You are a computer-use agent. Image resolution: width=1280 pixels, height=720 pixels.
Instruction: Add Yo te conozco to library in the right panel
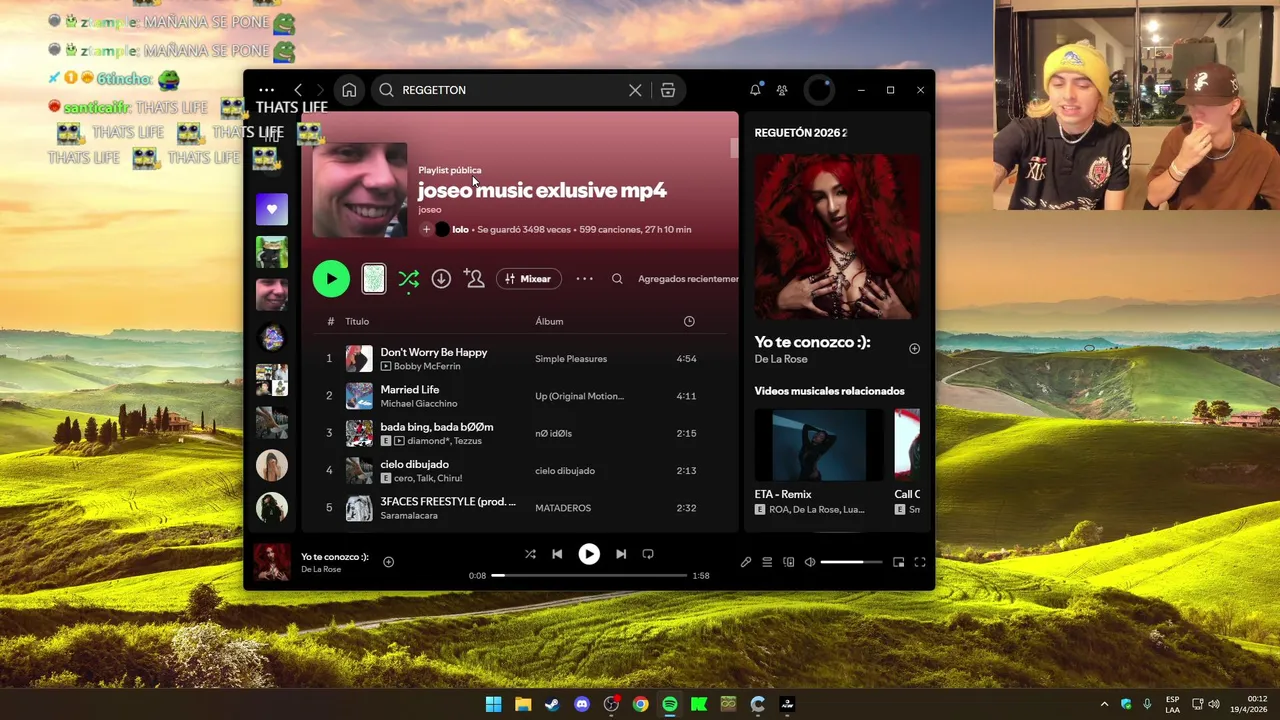click(x=914, y=349)
